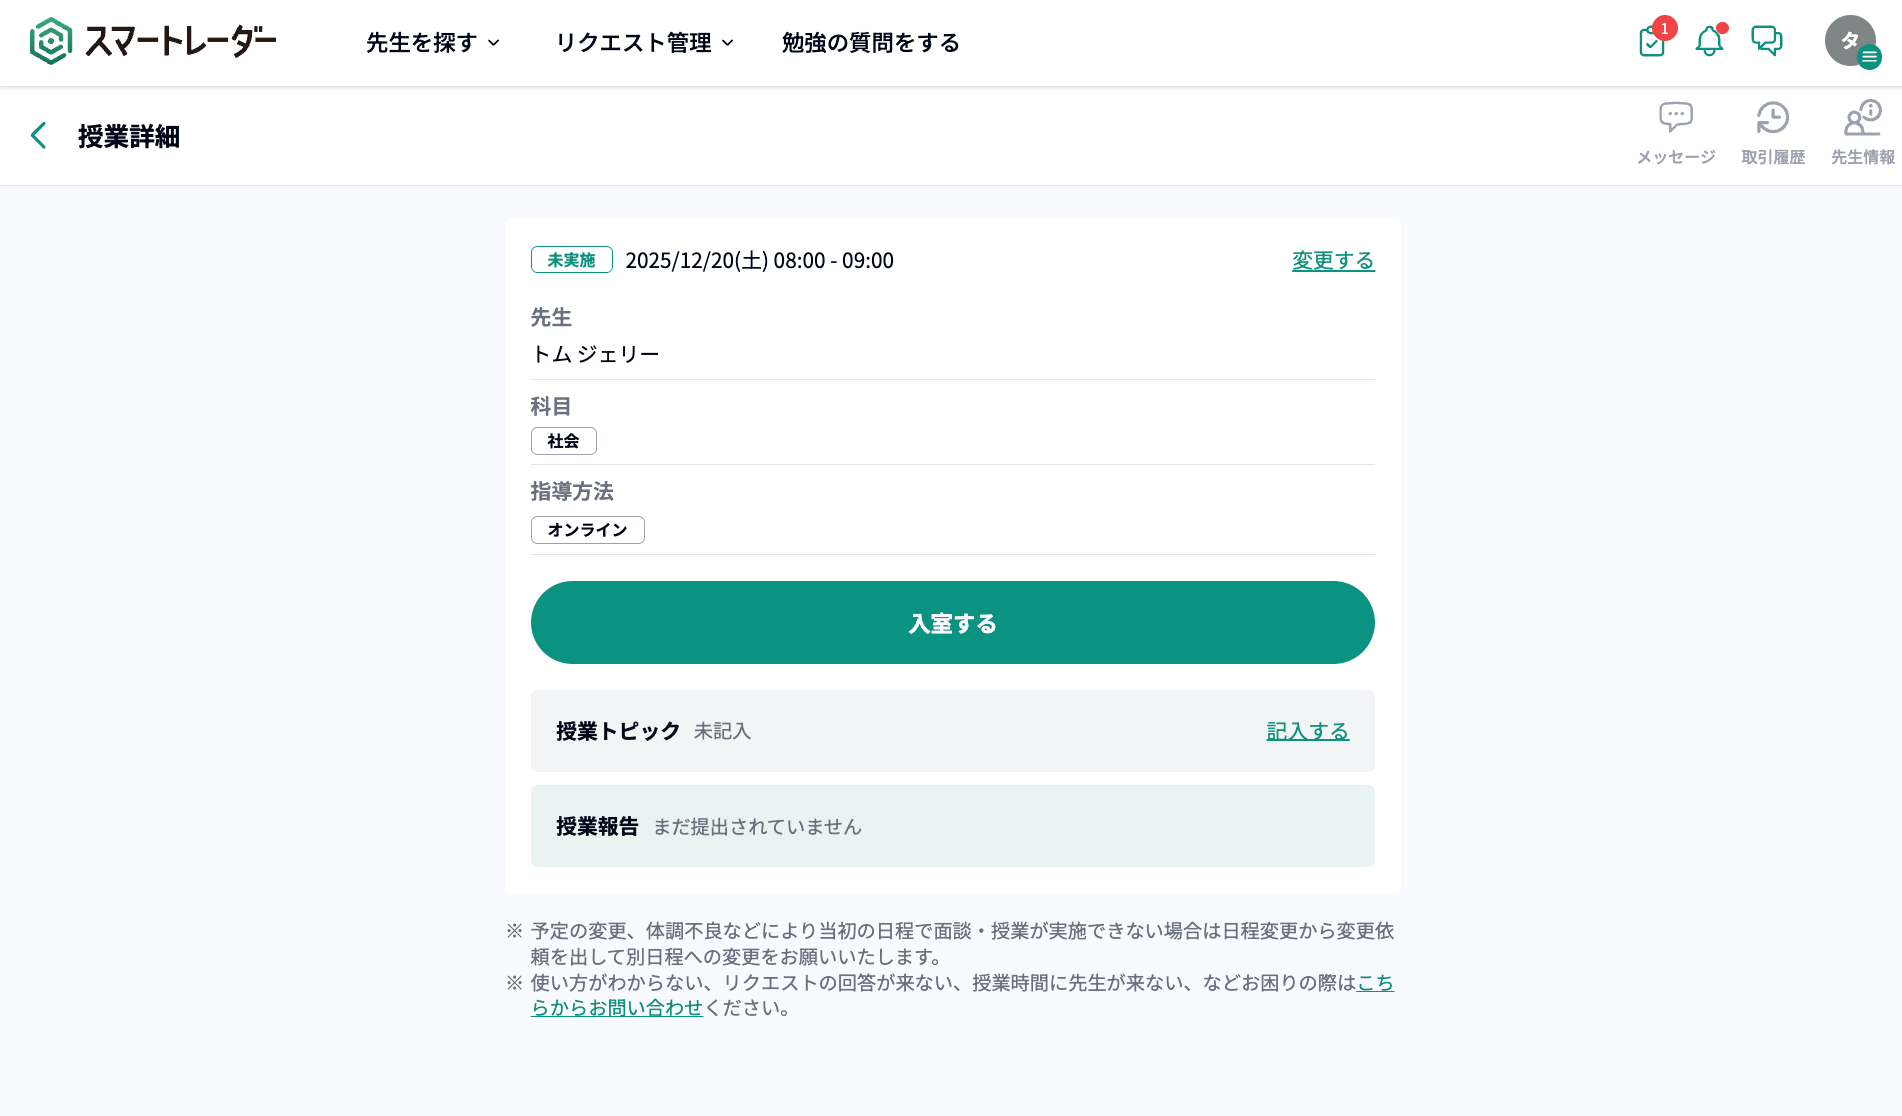Click the 社会 subject tag
The width and height of the screenshot is (1902, 1116).
coord(563,441)
